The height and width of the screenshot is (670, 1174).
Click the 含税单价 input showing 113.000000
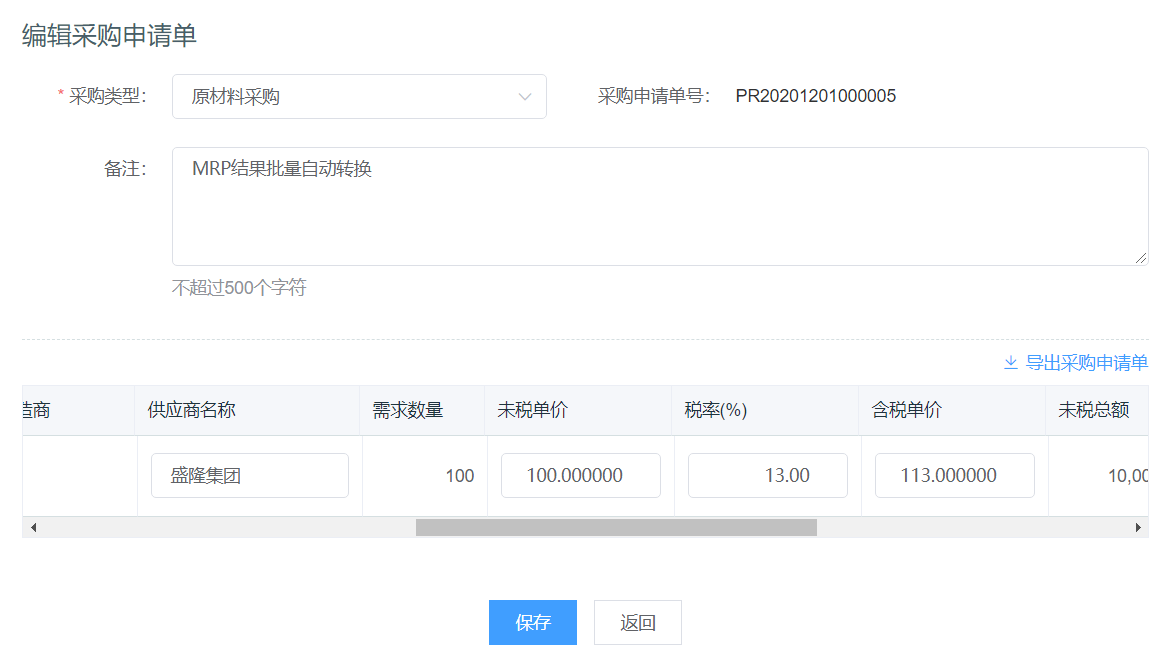pyautogui.click(x=954, y=476)
